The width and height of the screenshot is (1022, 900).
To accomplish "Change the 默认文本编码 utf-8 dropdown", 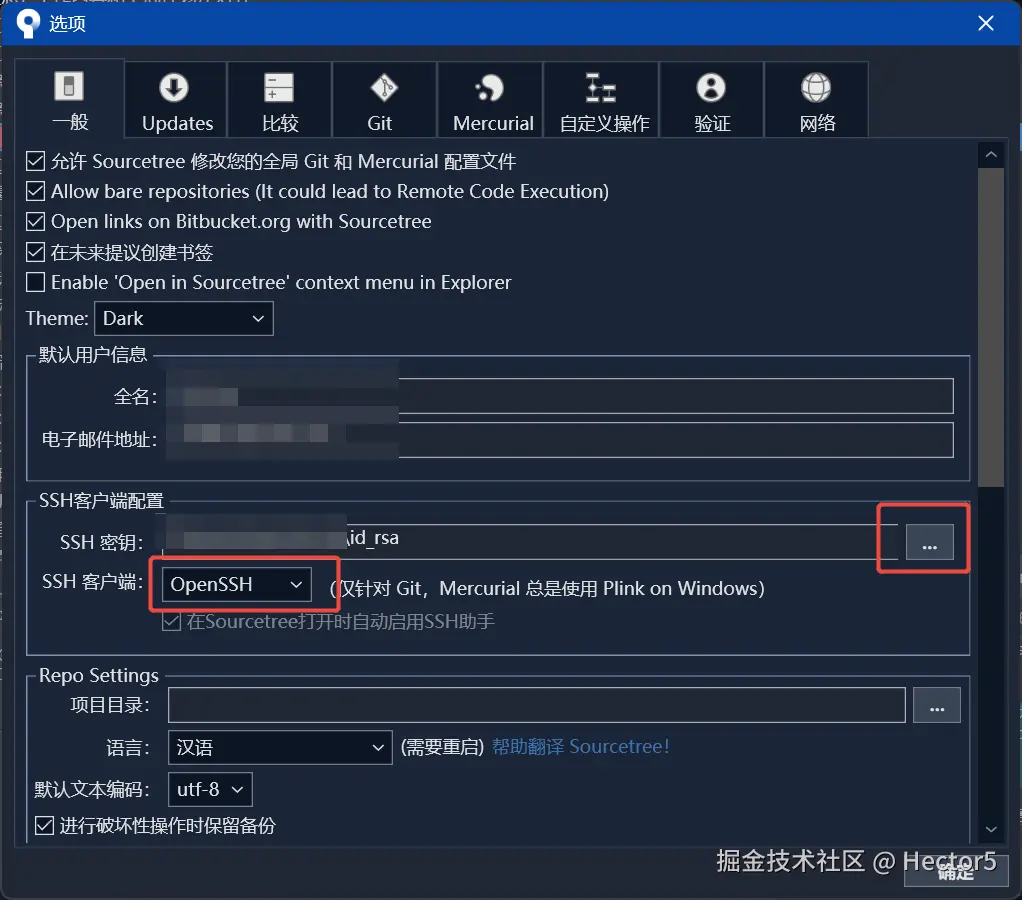I will click(209, 789).
